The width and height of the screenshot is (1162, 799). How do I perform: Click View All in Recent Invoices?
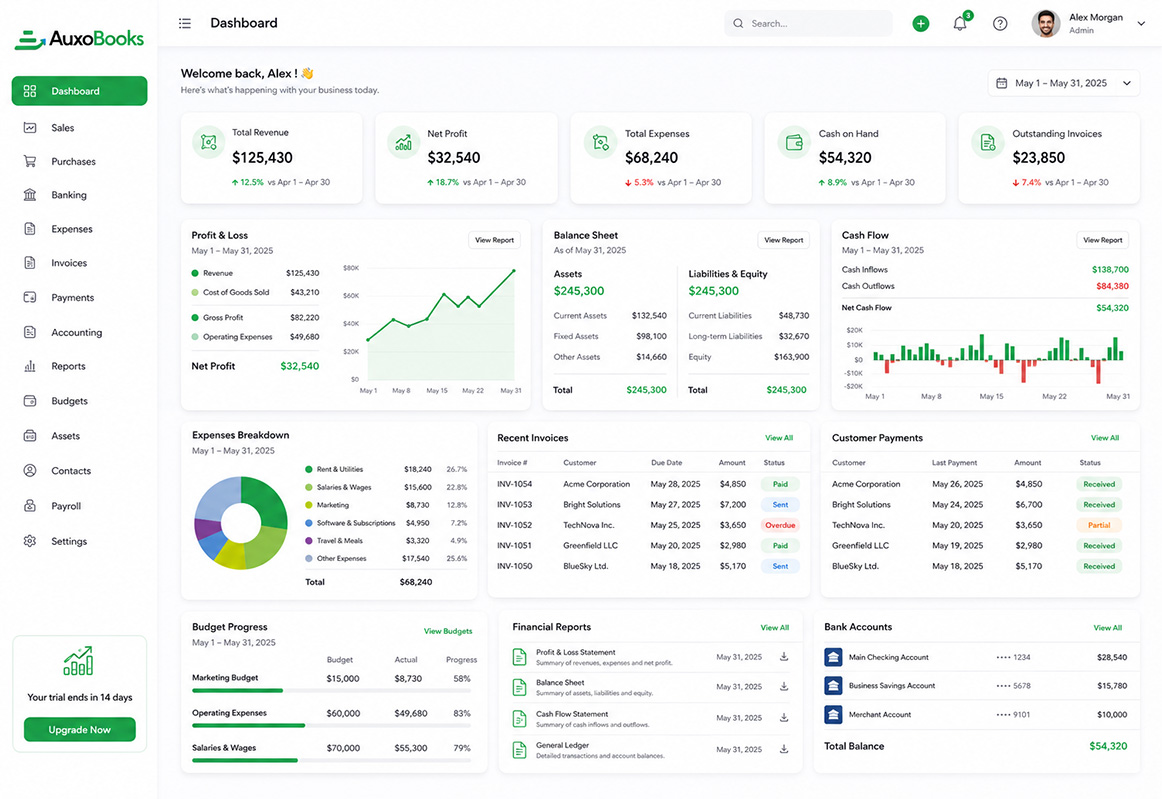tap(779, 438)
